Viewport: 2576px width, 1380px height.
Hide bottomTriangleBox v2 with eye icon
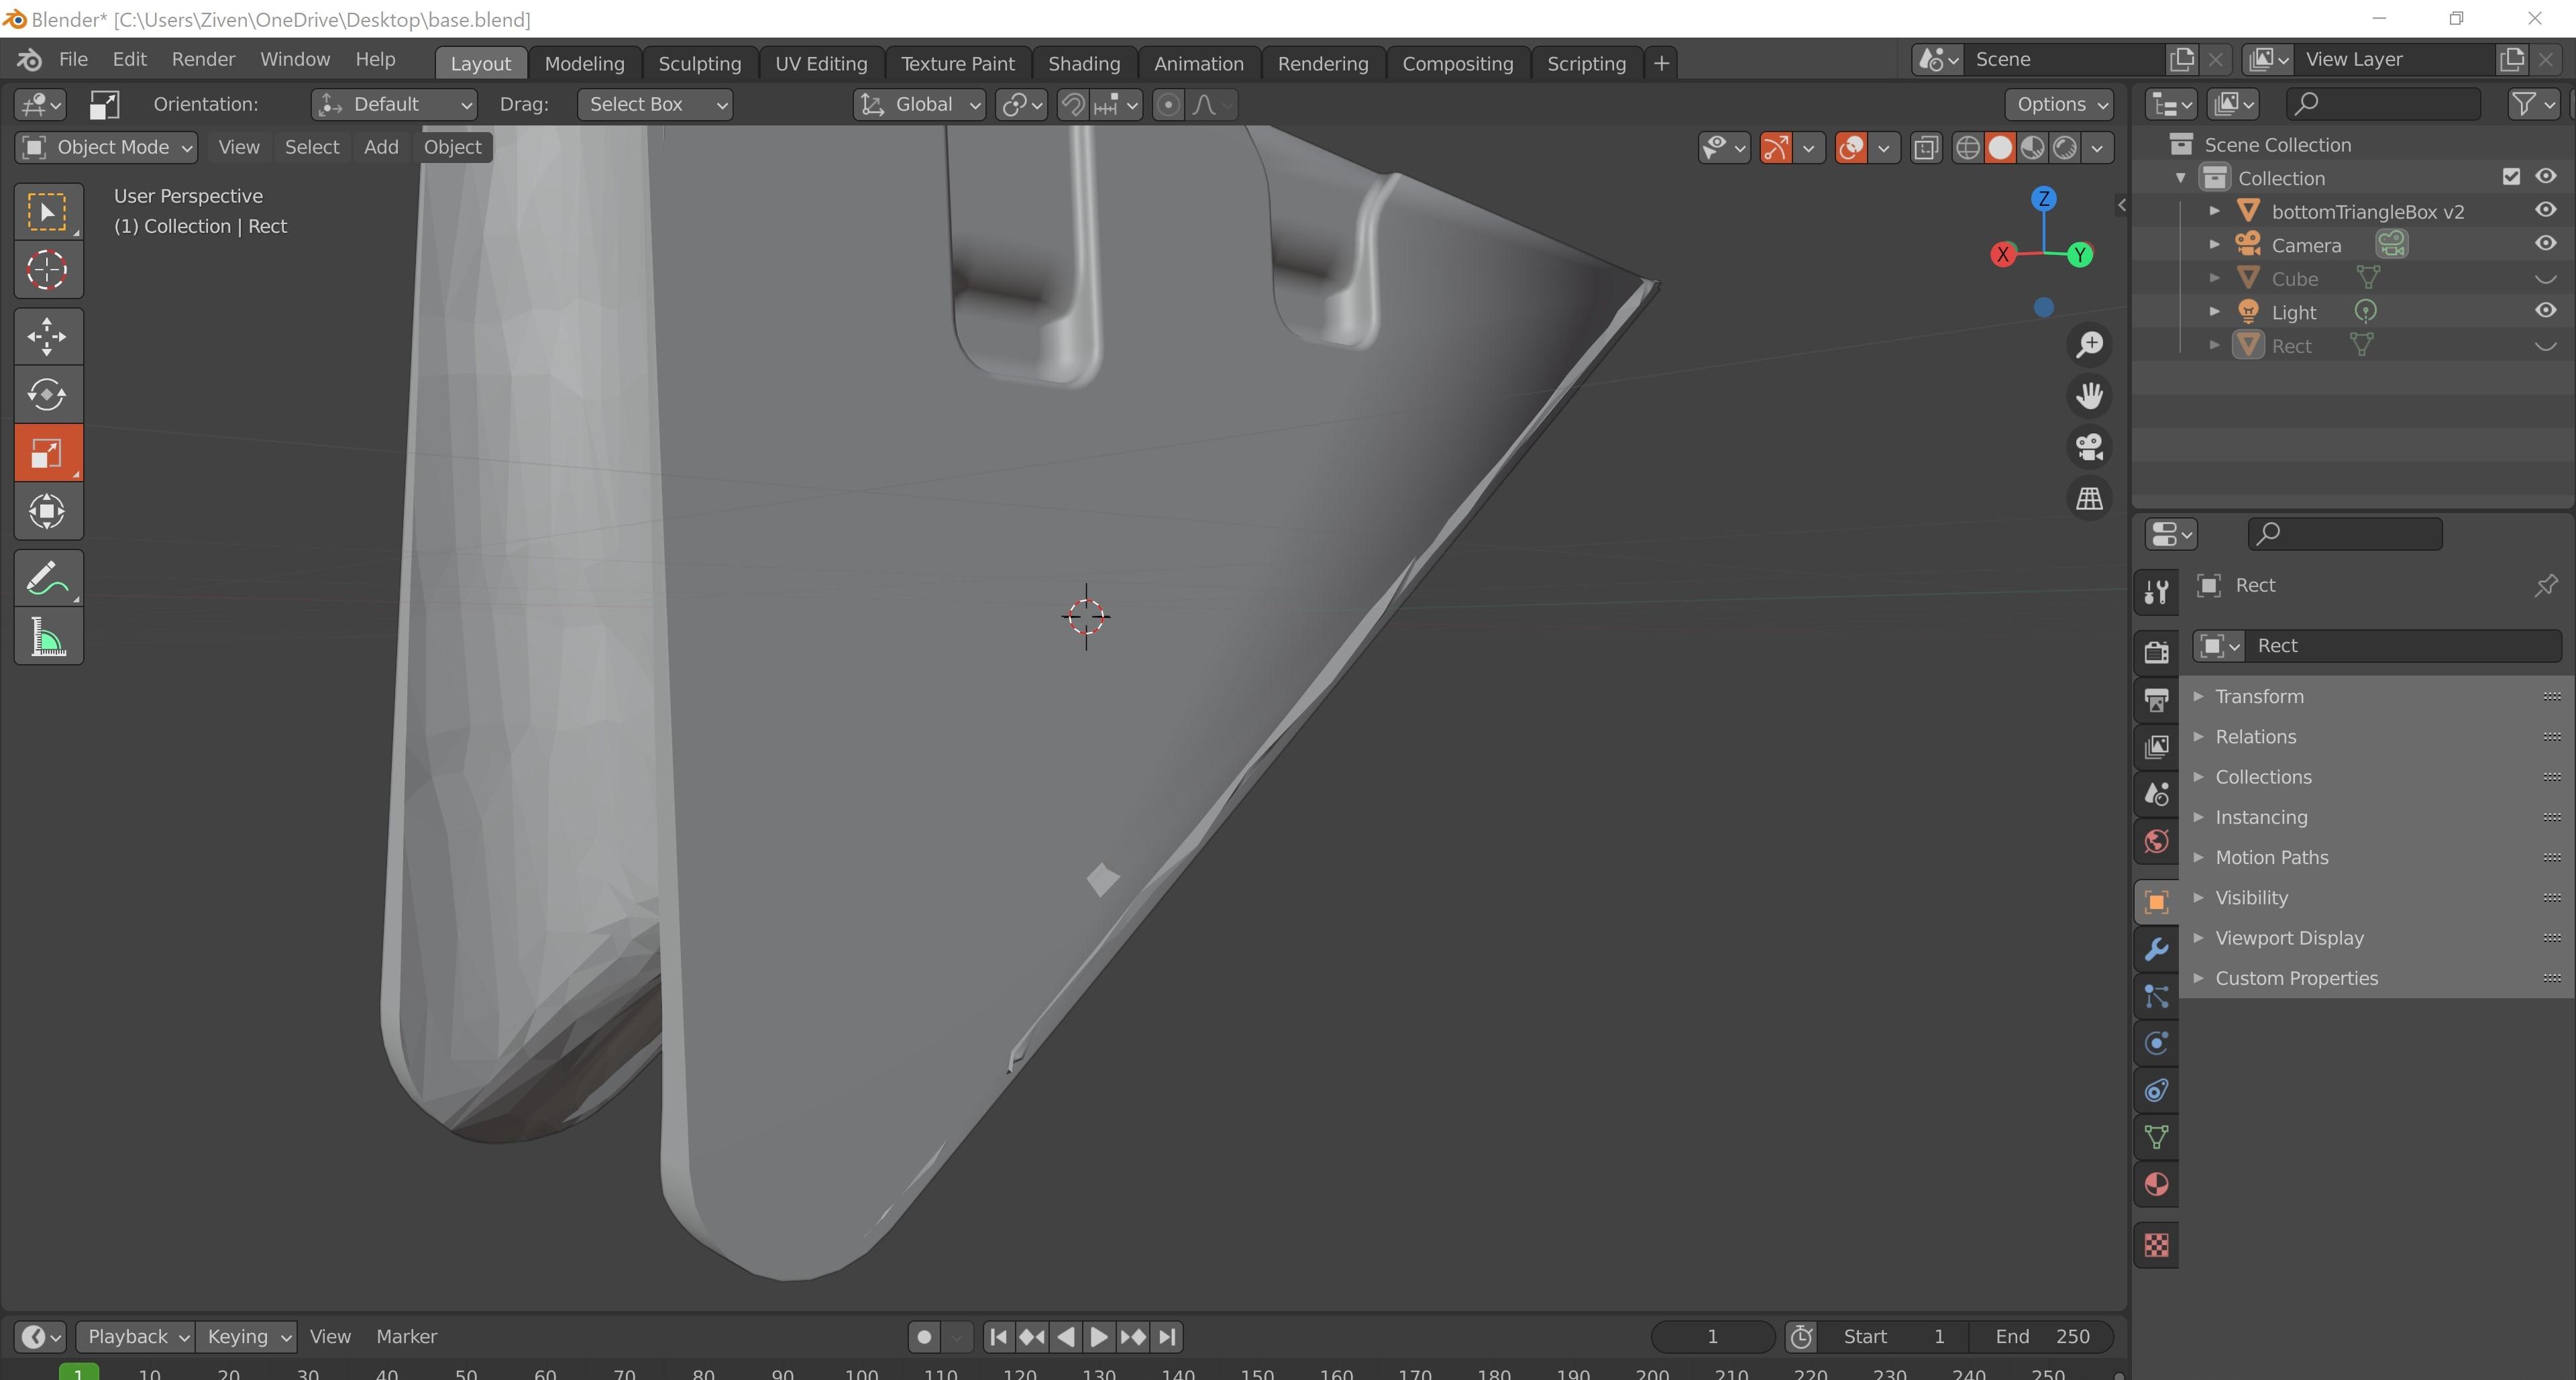pos(2545,210)
